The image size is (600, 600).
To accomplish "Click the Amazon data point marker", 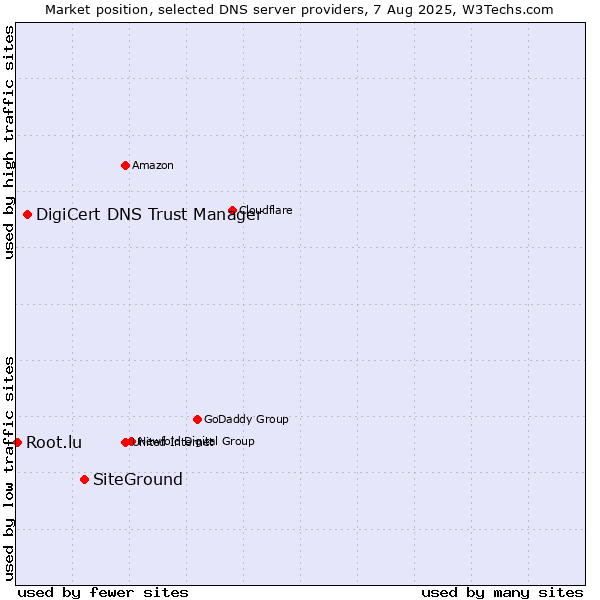I will coord(125,165).
